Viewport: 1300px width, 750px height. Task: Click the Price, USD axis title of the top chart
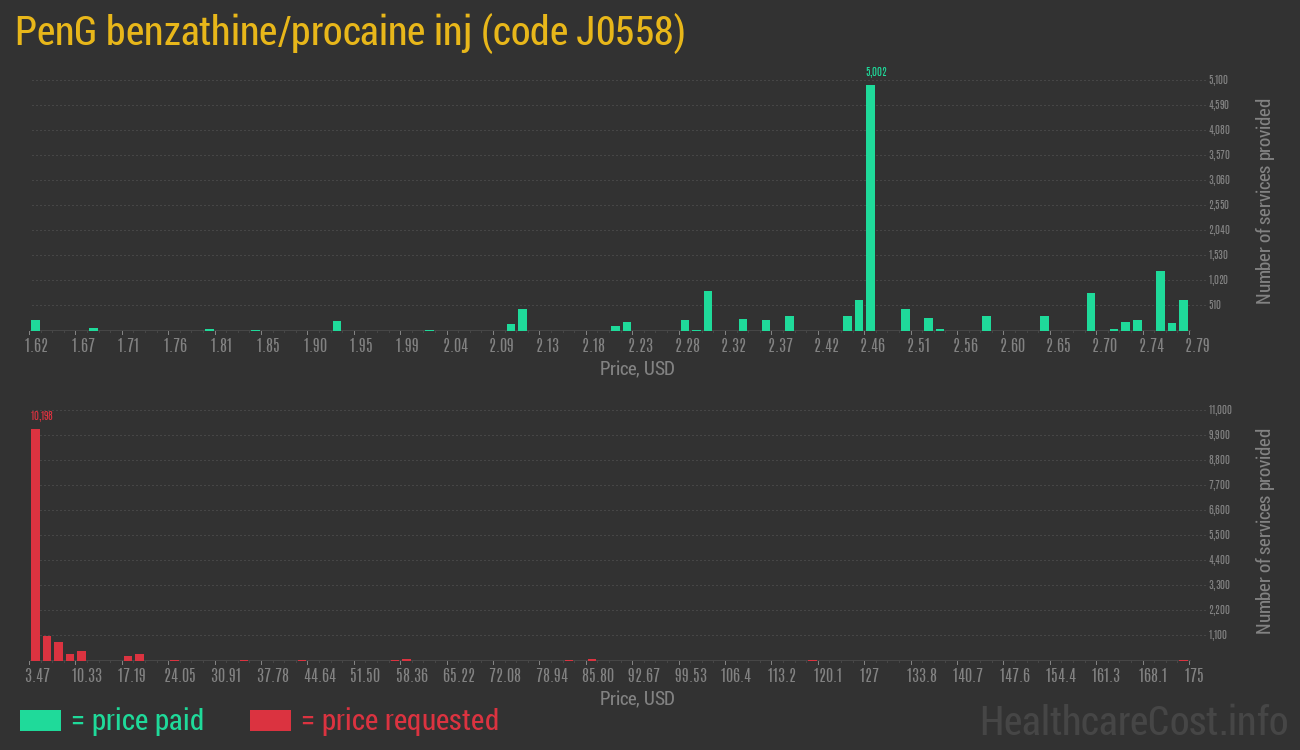point(636,369)
